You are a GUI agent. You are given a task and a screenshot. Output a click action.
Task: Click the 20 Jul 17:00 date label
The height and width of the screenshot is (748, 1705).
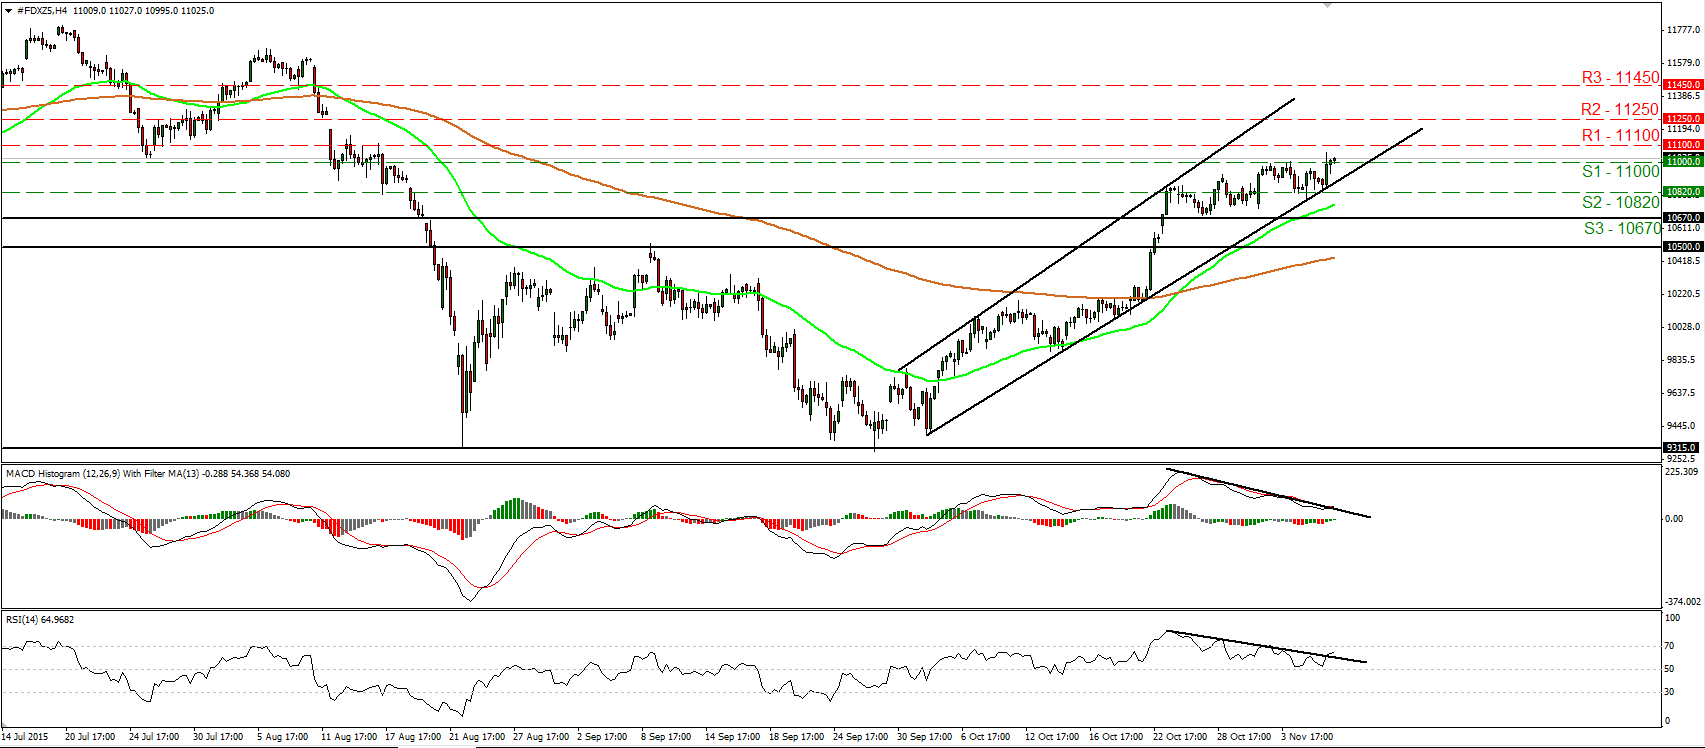90,737
